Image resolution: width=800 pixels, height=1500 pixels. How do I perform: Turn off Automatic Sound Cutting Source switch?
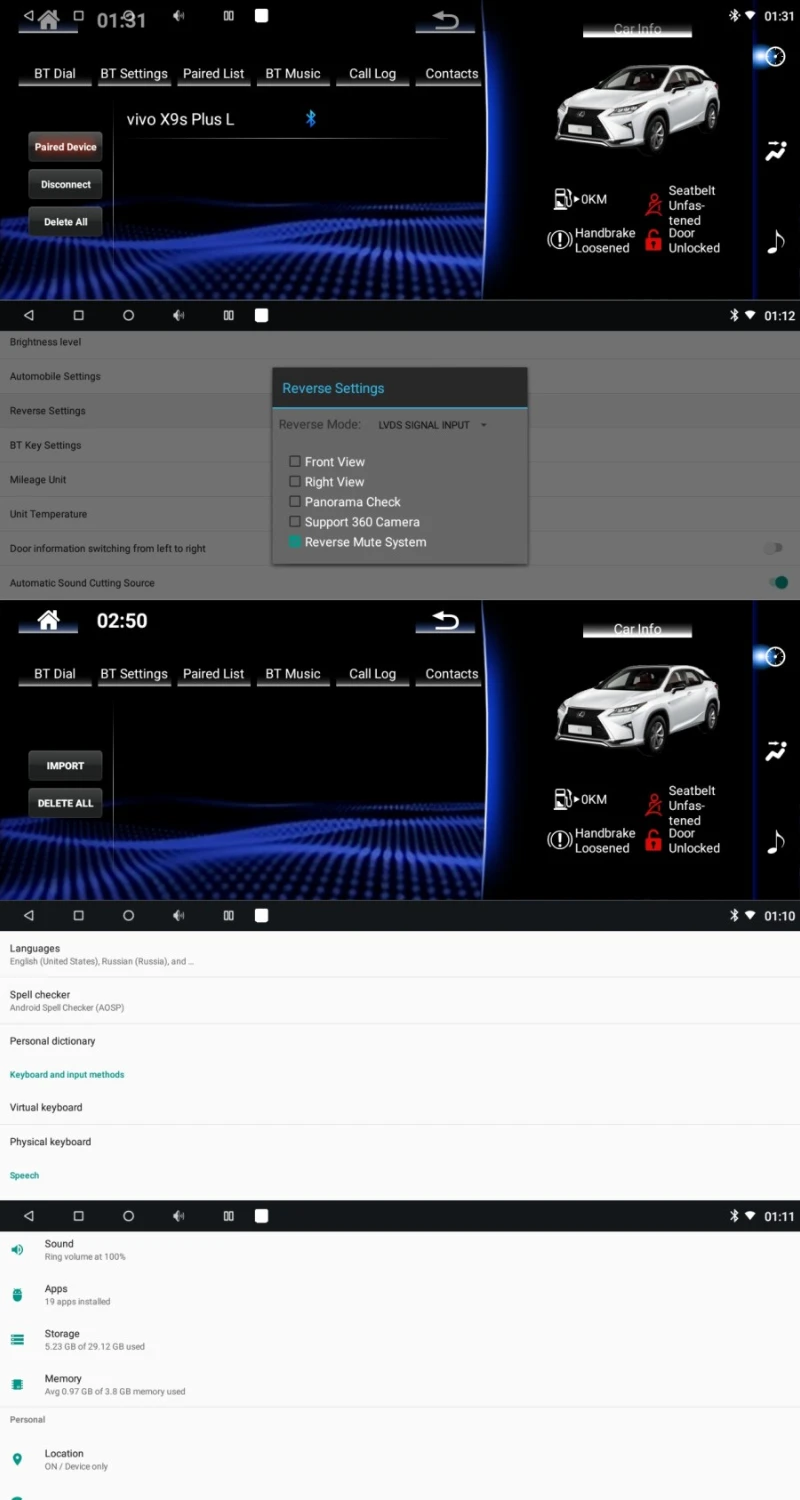click(x=777, y=582)
